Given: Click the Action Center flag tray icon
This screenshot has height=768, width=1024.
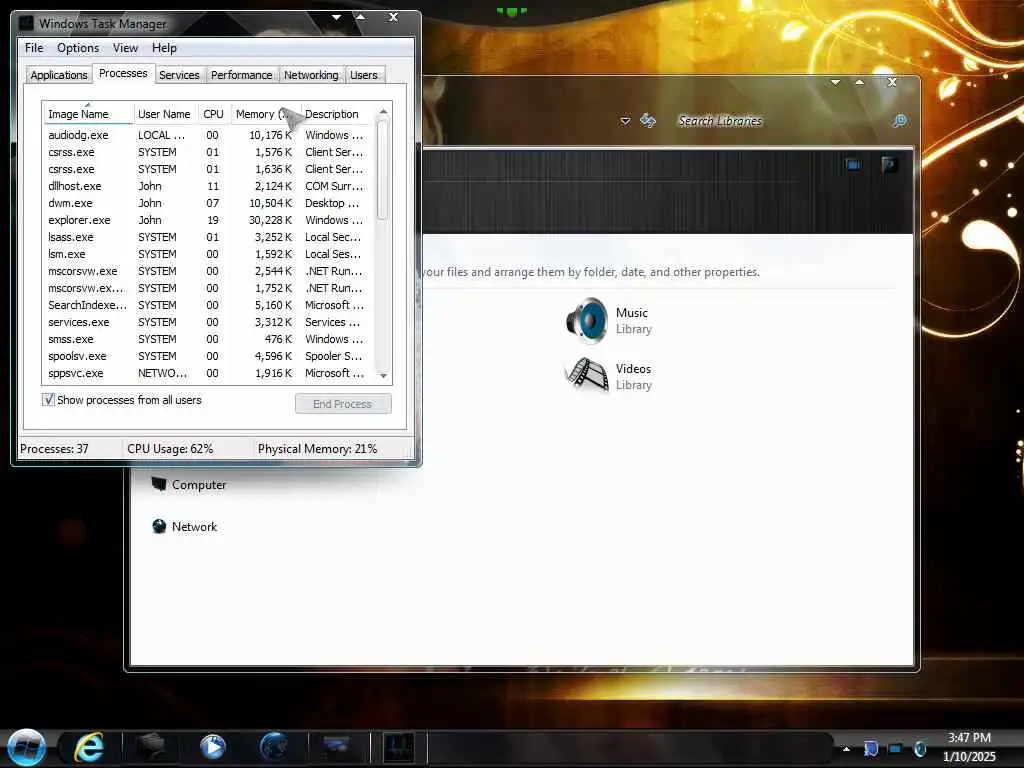Looking at the screenshot, I should pos(871,748).
